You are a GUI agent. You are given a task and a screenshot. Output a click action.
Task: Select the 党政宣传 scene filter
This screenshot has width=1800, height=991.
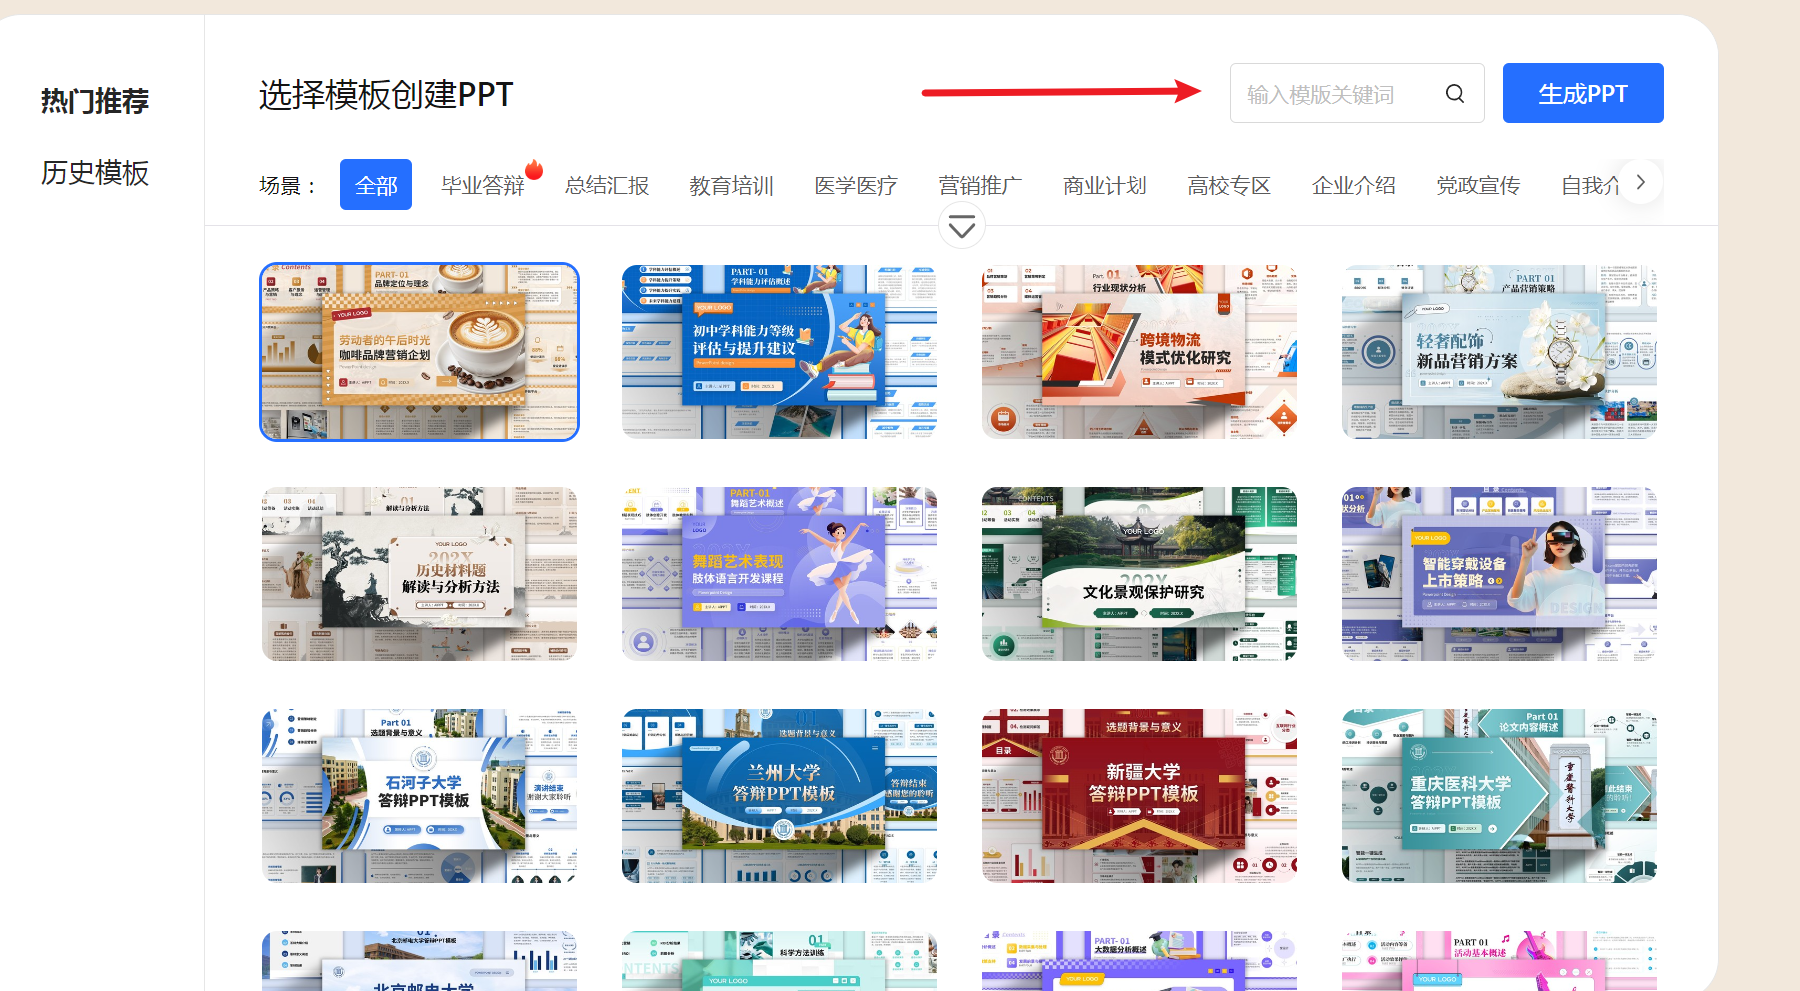[x=1478, y=186]
